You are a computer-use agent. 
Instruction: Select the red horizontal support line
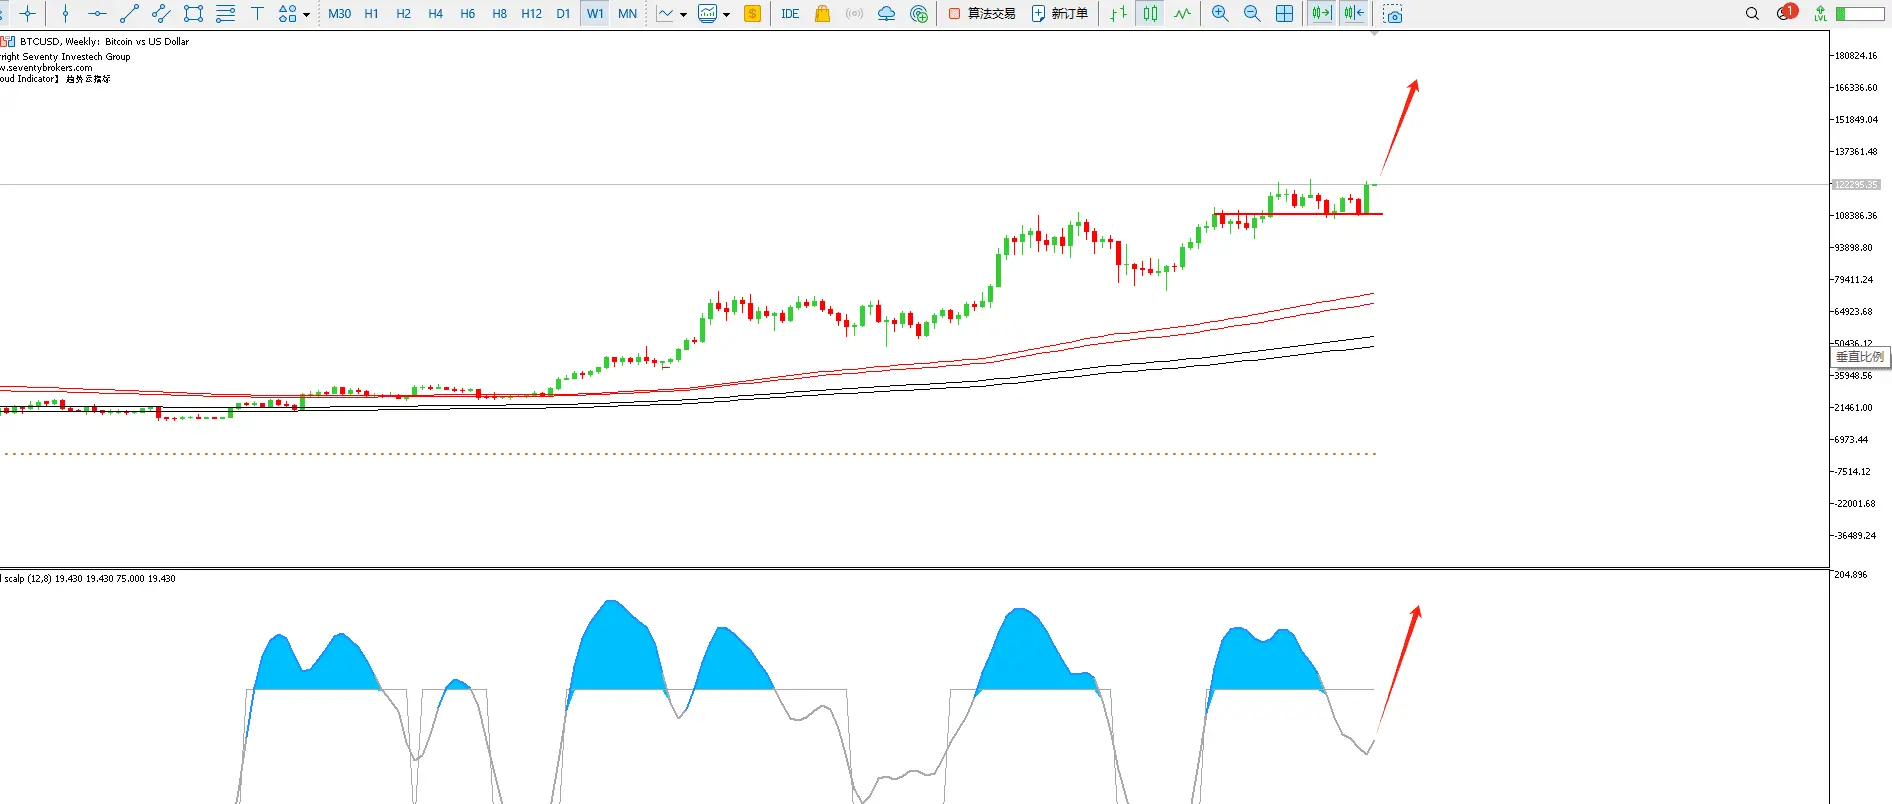coord(1297,214)
